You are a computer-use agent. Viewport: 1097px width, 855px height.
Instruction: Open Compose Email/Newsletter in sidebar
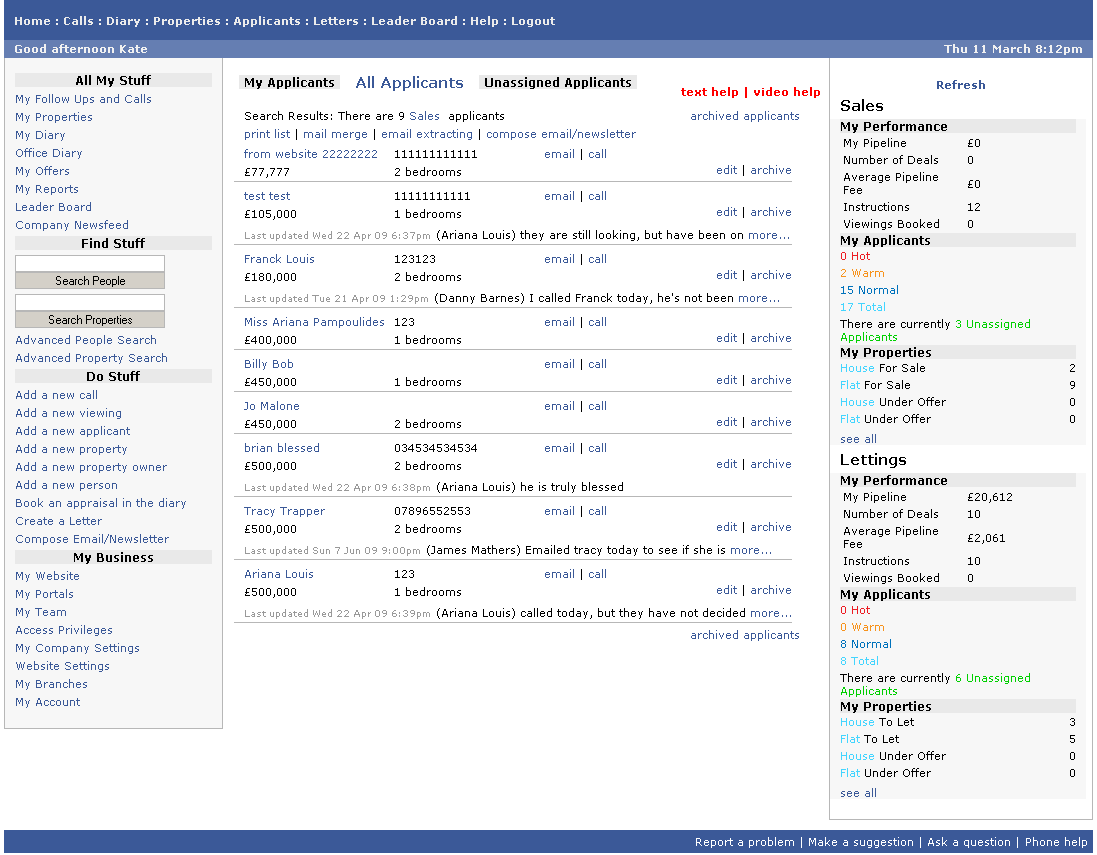coord(92,539)
